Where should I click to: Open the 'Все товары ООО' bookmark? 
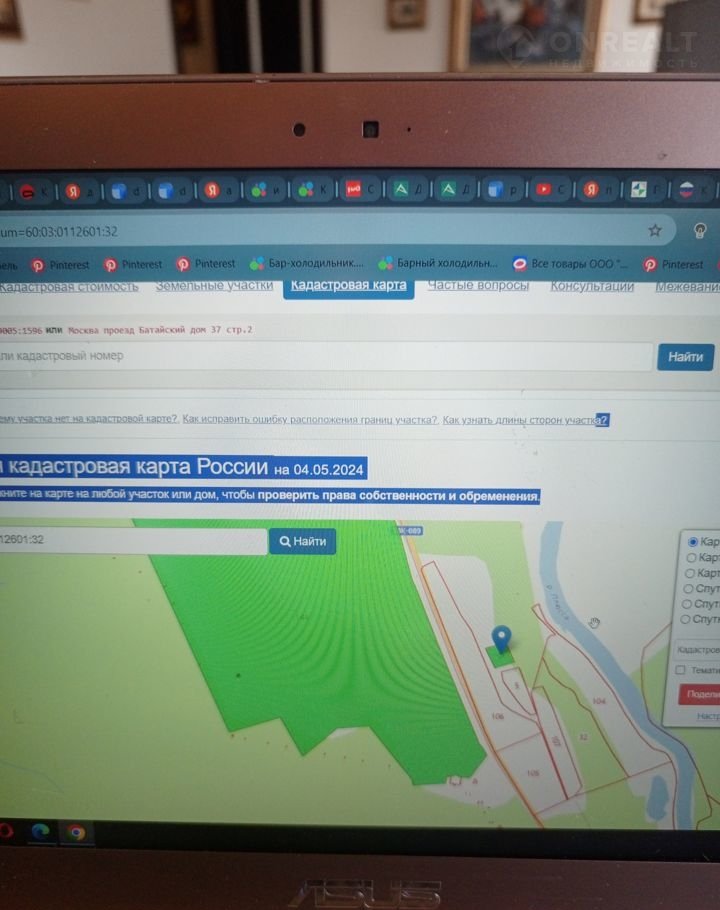click(x=570, y=264)
